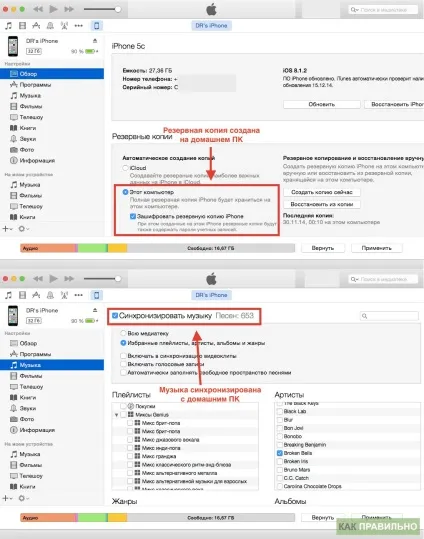The height and width of the screenshot is (539, 424).
Task: Open the three-dots More menu in Overview window
Action: click(x=79, y=25)
